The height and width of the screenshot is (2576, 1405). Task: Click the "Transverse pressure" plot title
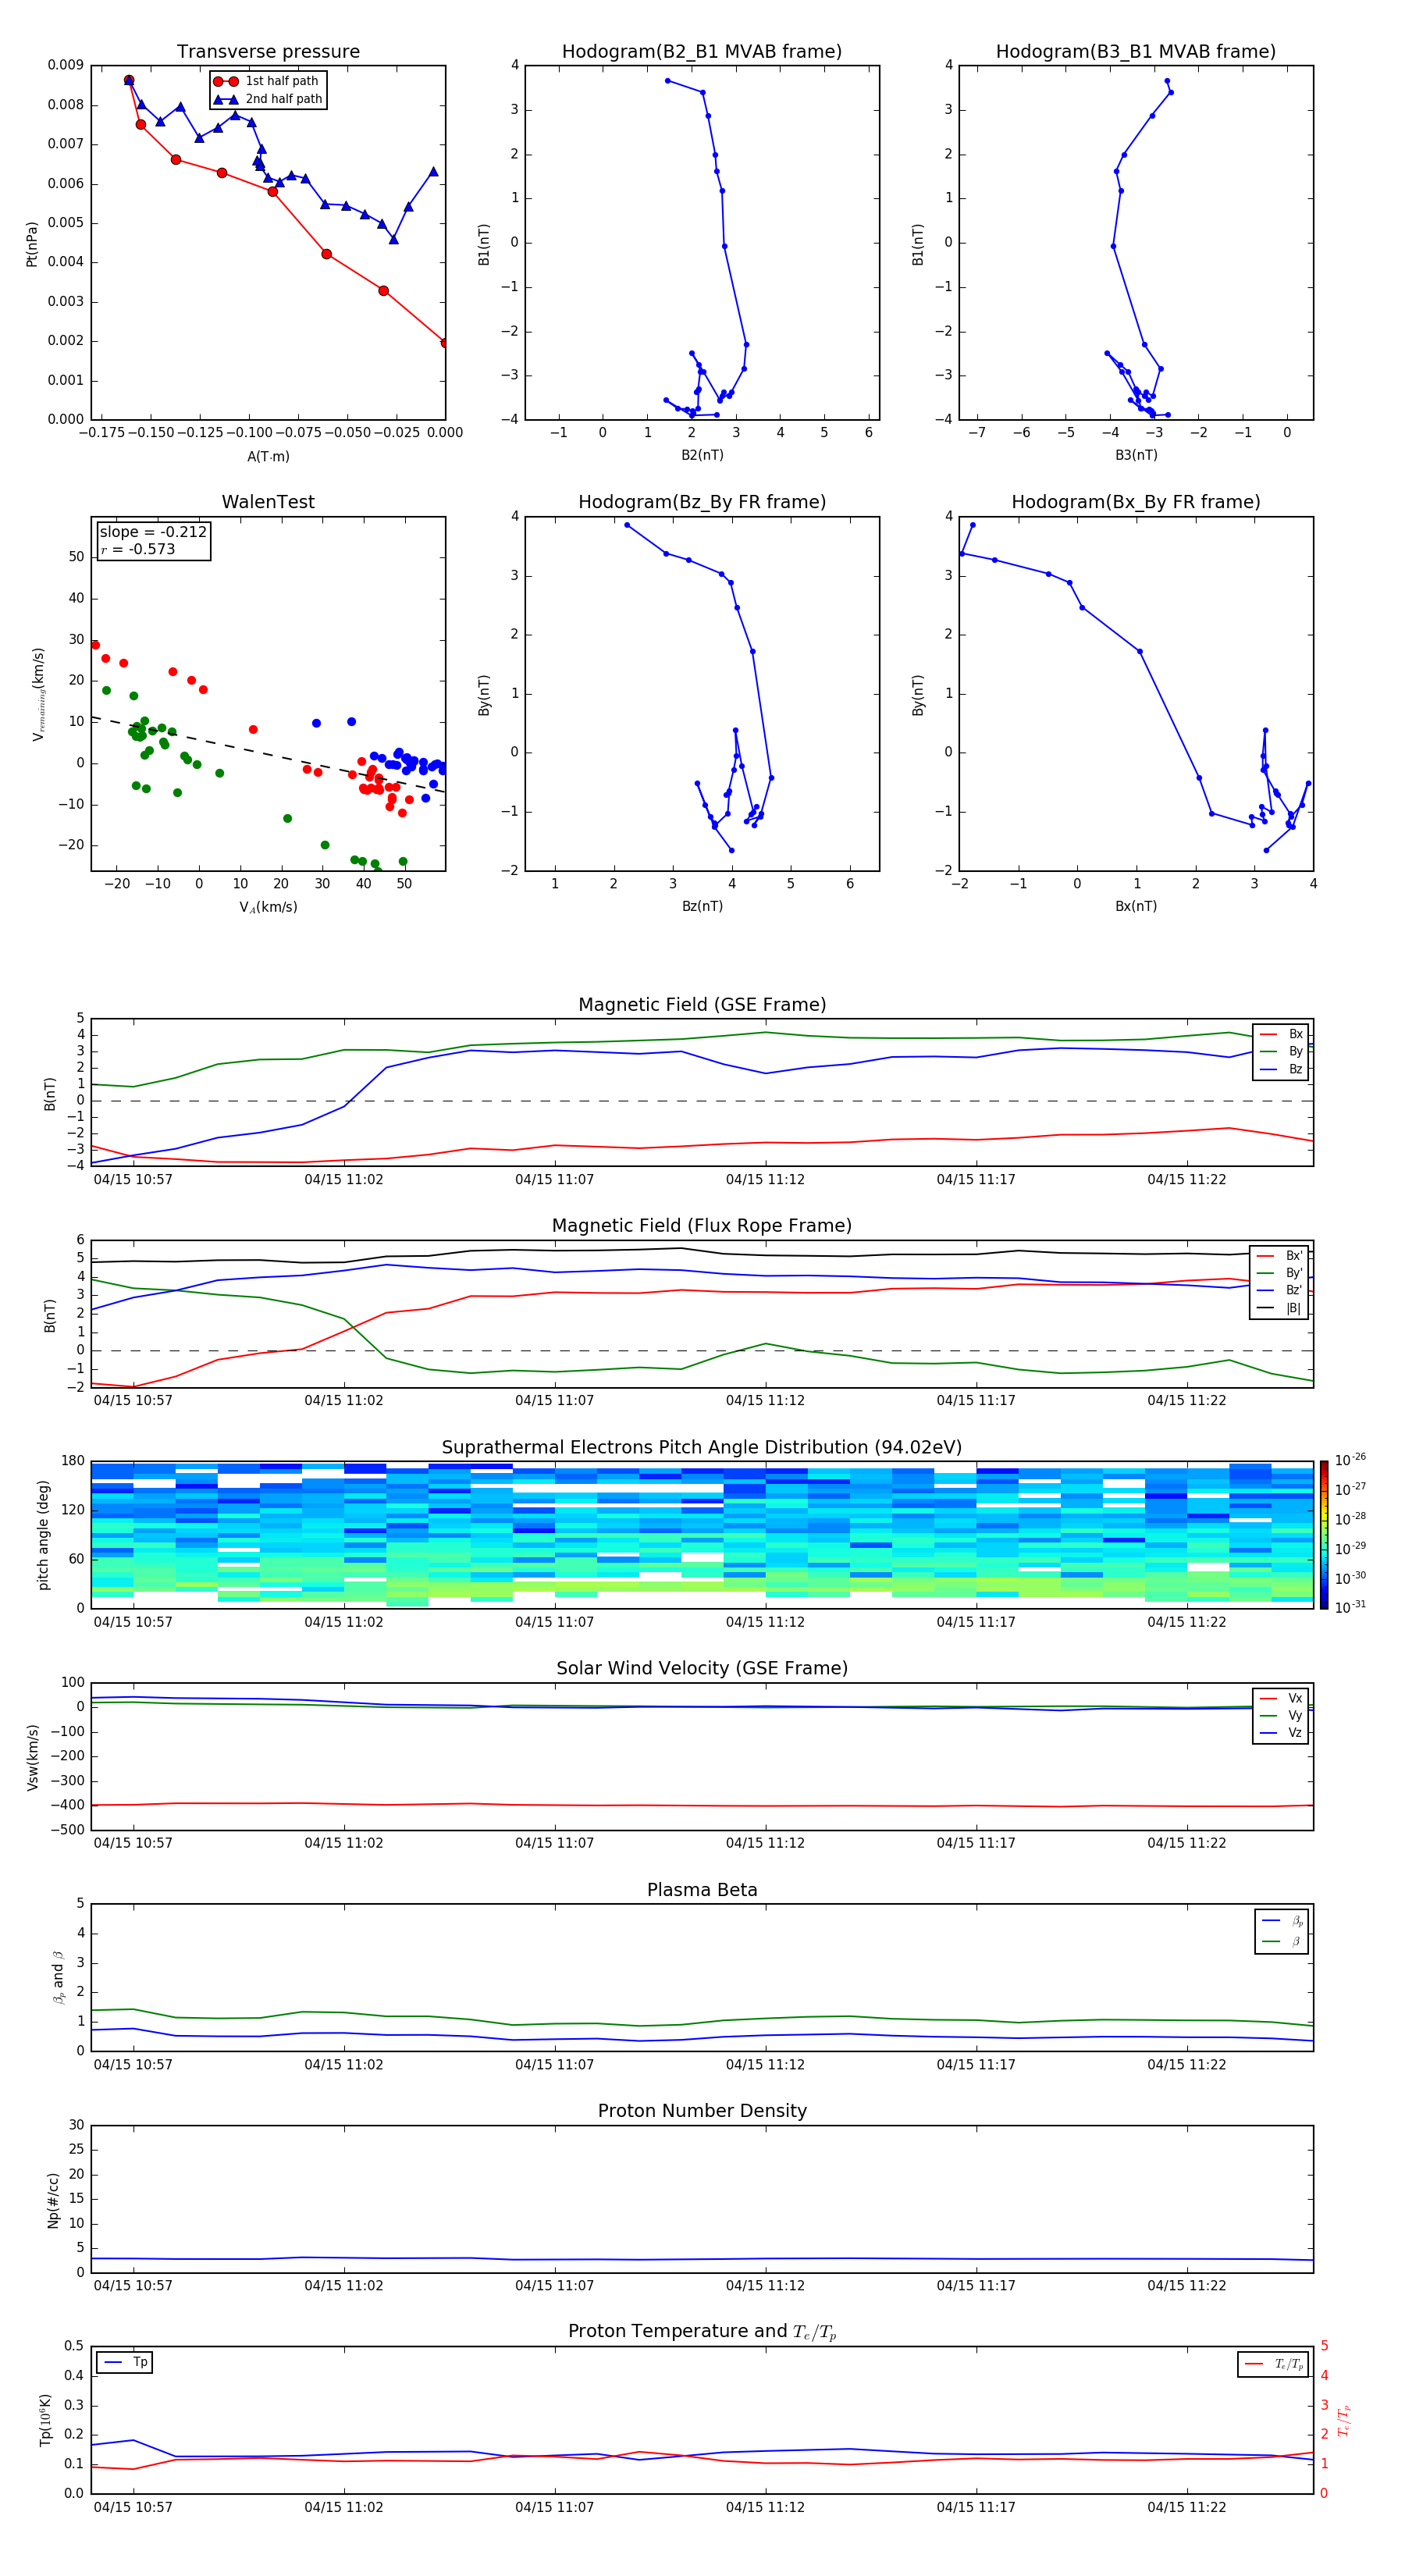[268, 52]
